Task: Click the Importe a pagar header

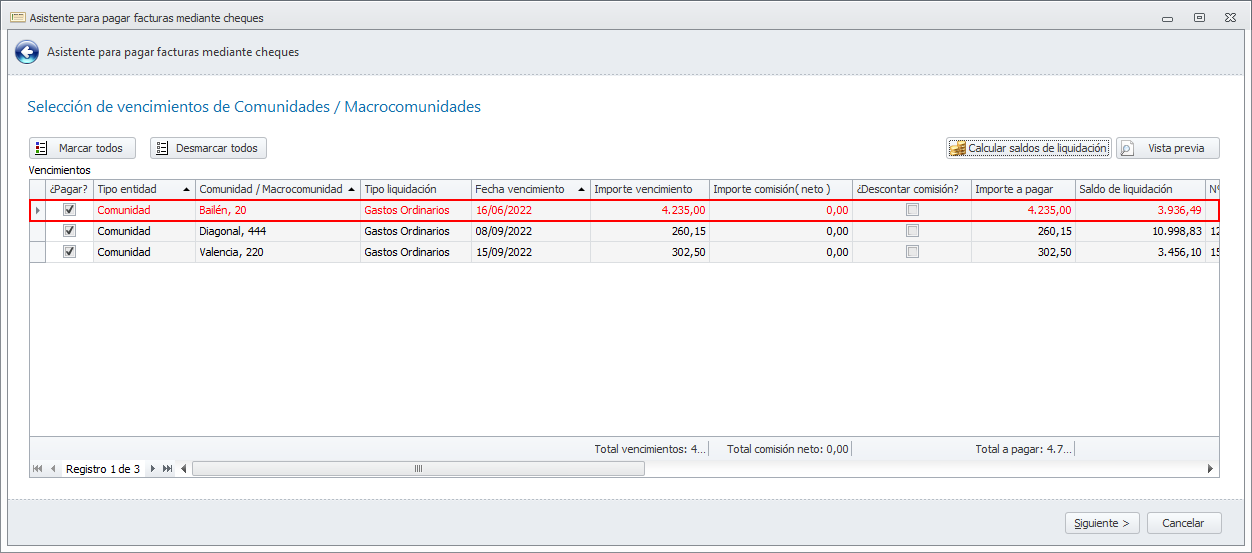Action: tap(1023, 189)
